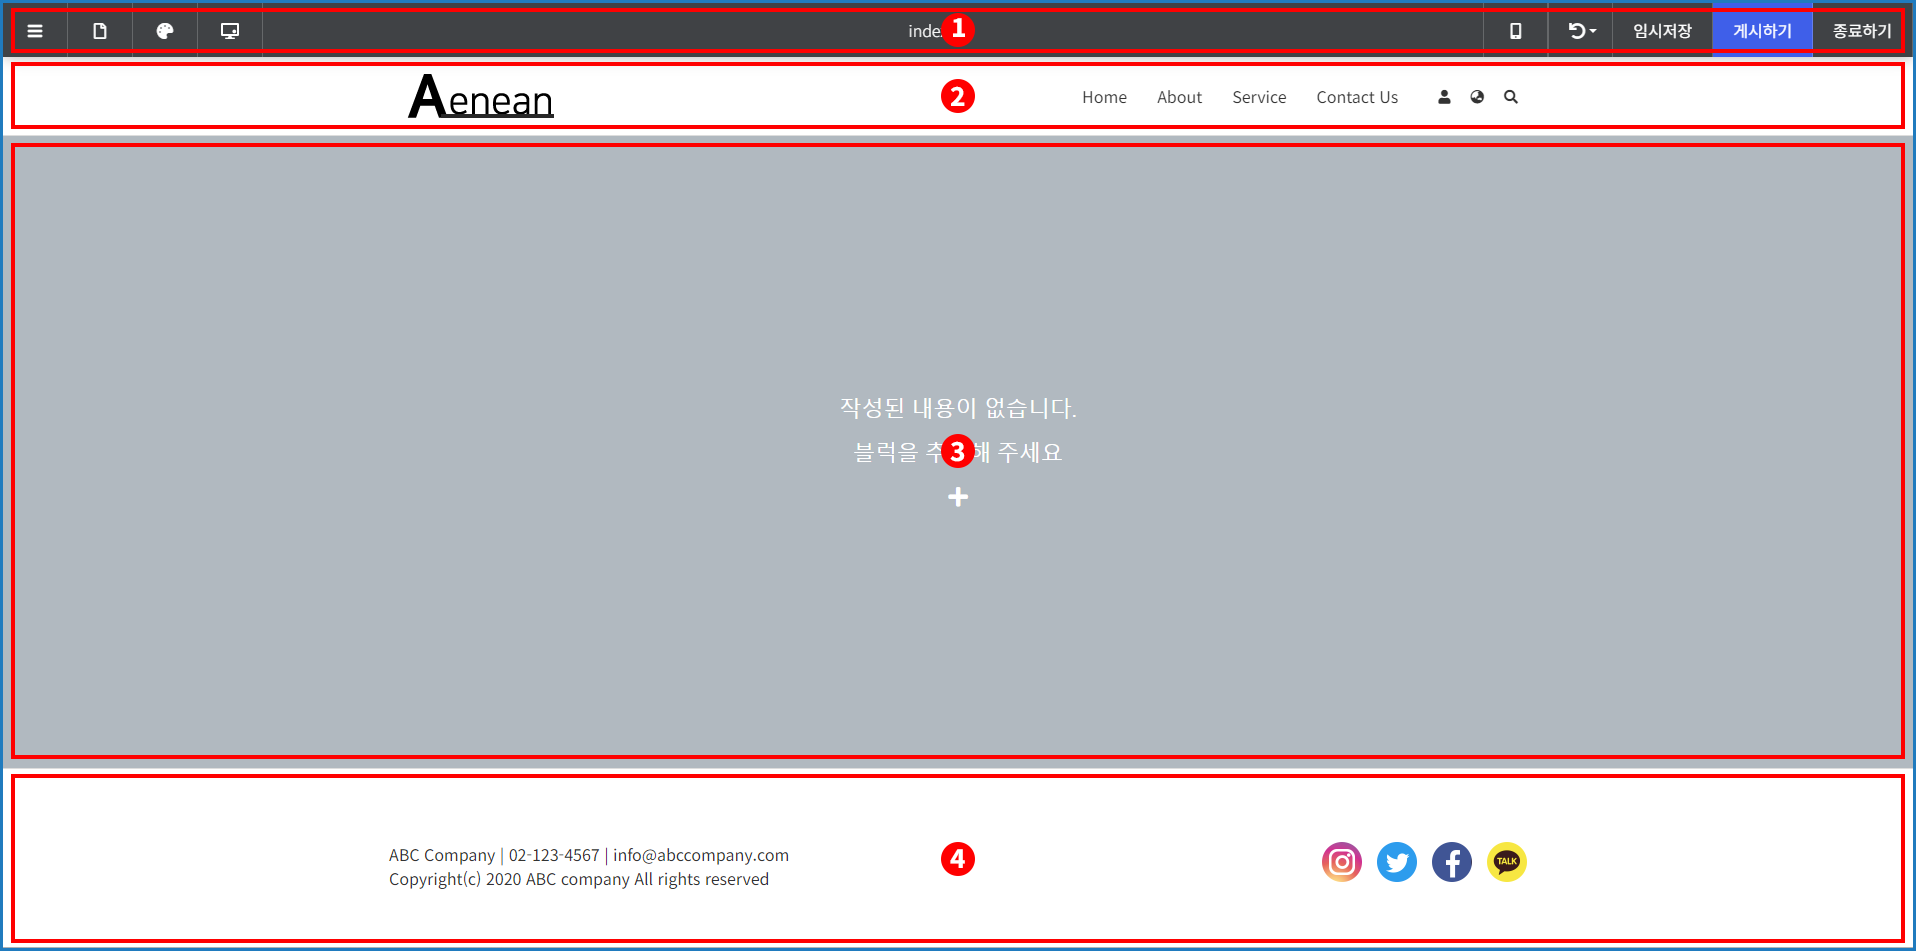
Task: Add a block with the plus icon
Action: [x=958, y=497]
